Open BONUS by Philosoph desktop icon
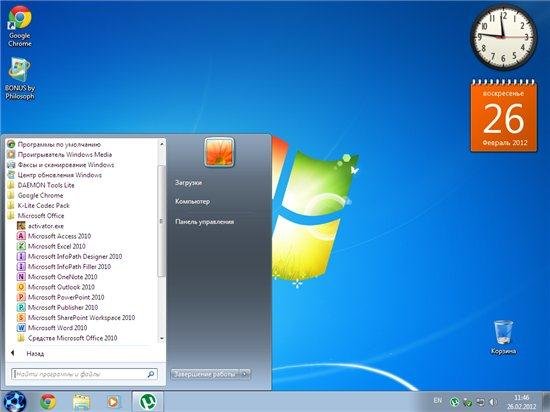This screenshot has width=550, height=412. click(20, 79)
